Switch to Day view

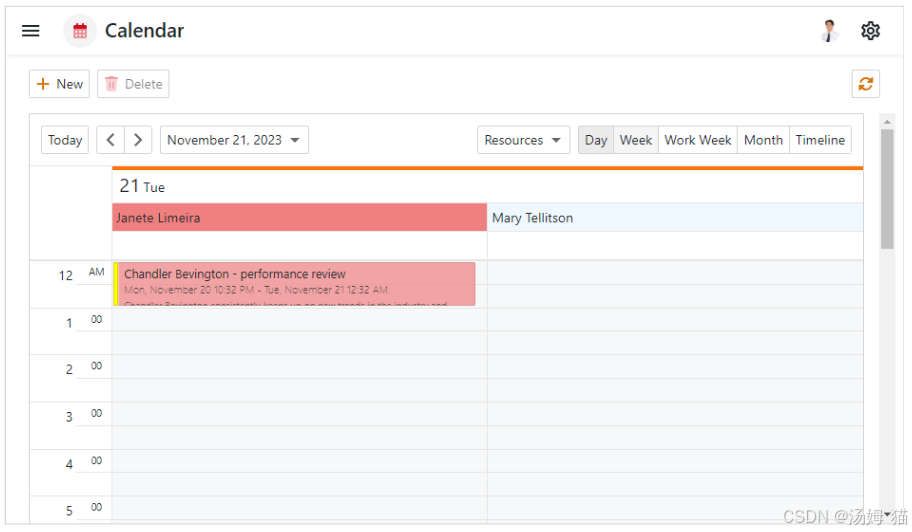coord(596,140)
